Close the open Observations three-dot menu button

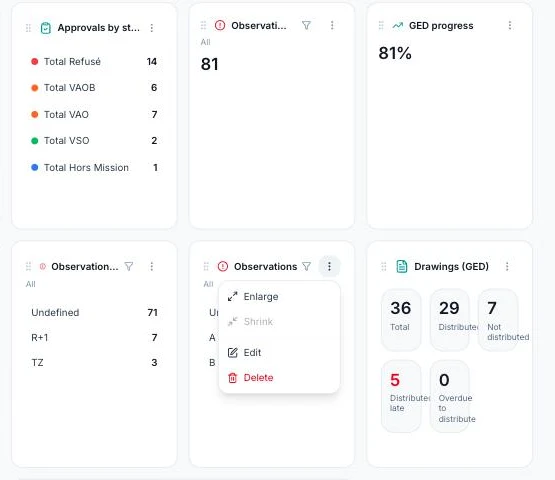[x=329, y=266]
